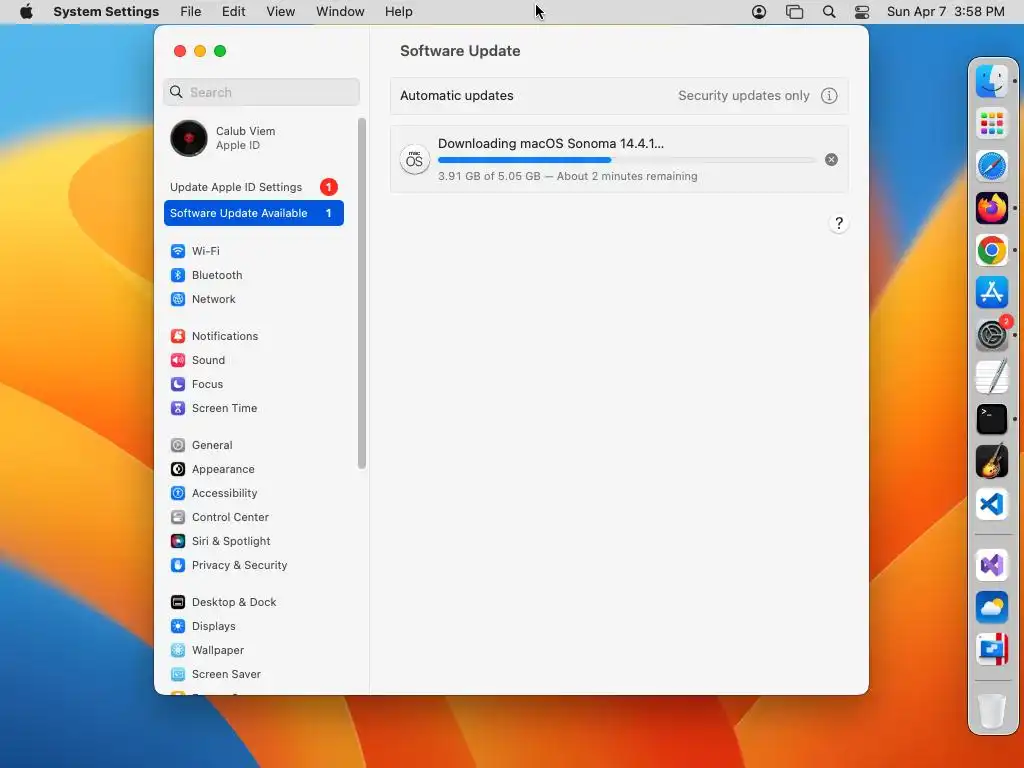Screen dimensions: 1024x768
Task: Open App Store from the Dock
Action: 991,293
